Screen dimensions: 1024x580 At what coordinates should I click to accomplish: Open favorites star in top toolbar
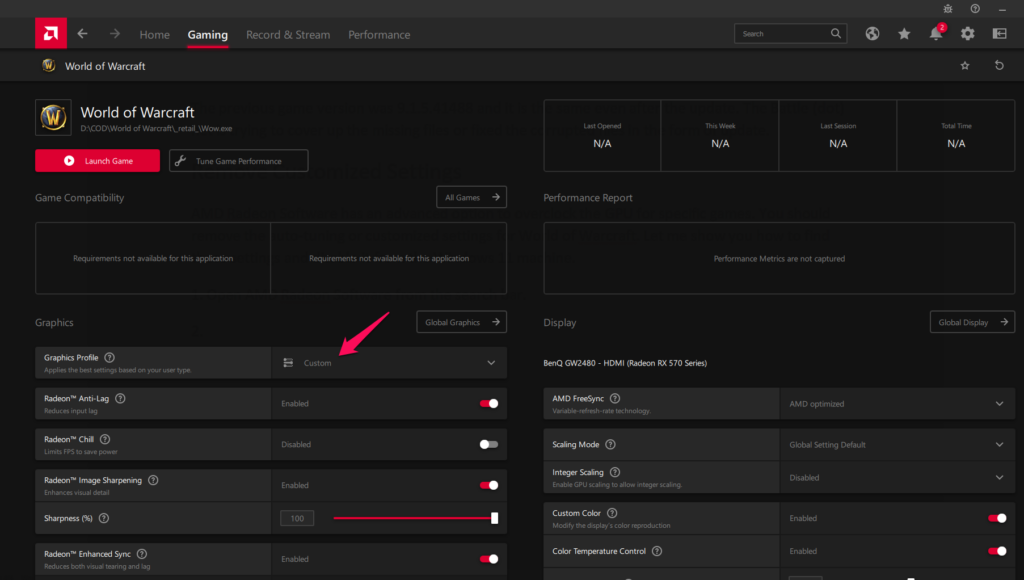904,33
